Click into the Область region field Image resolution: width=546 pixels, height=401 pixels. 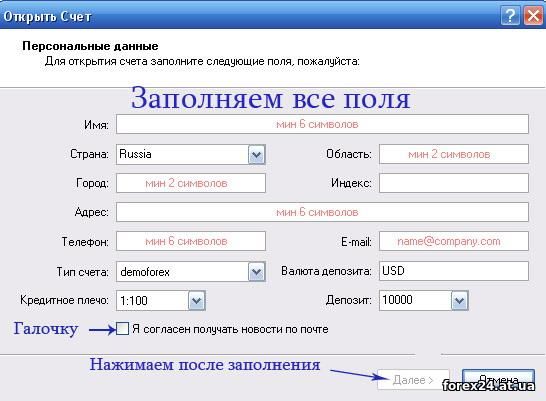point(454,154)
